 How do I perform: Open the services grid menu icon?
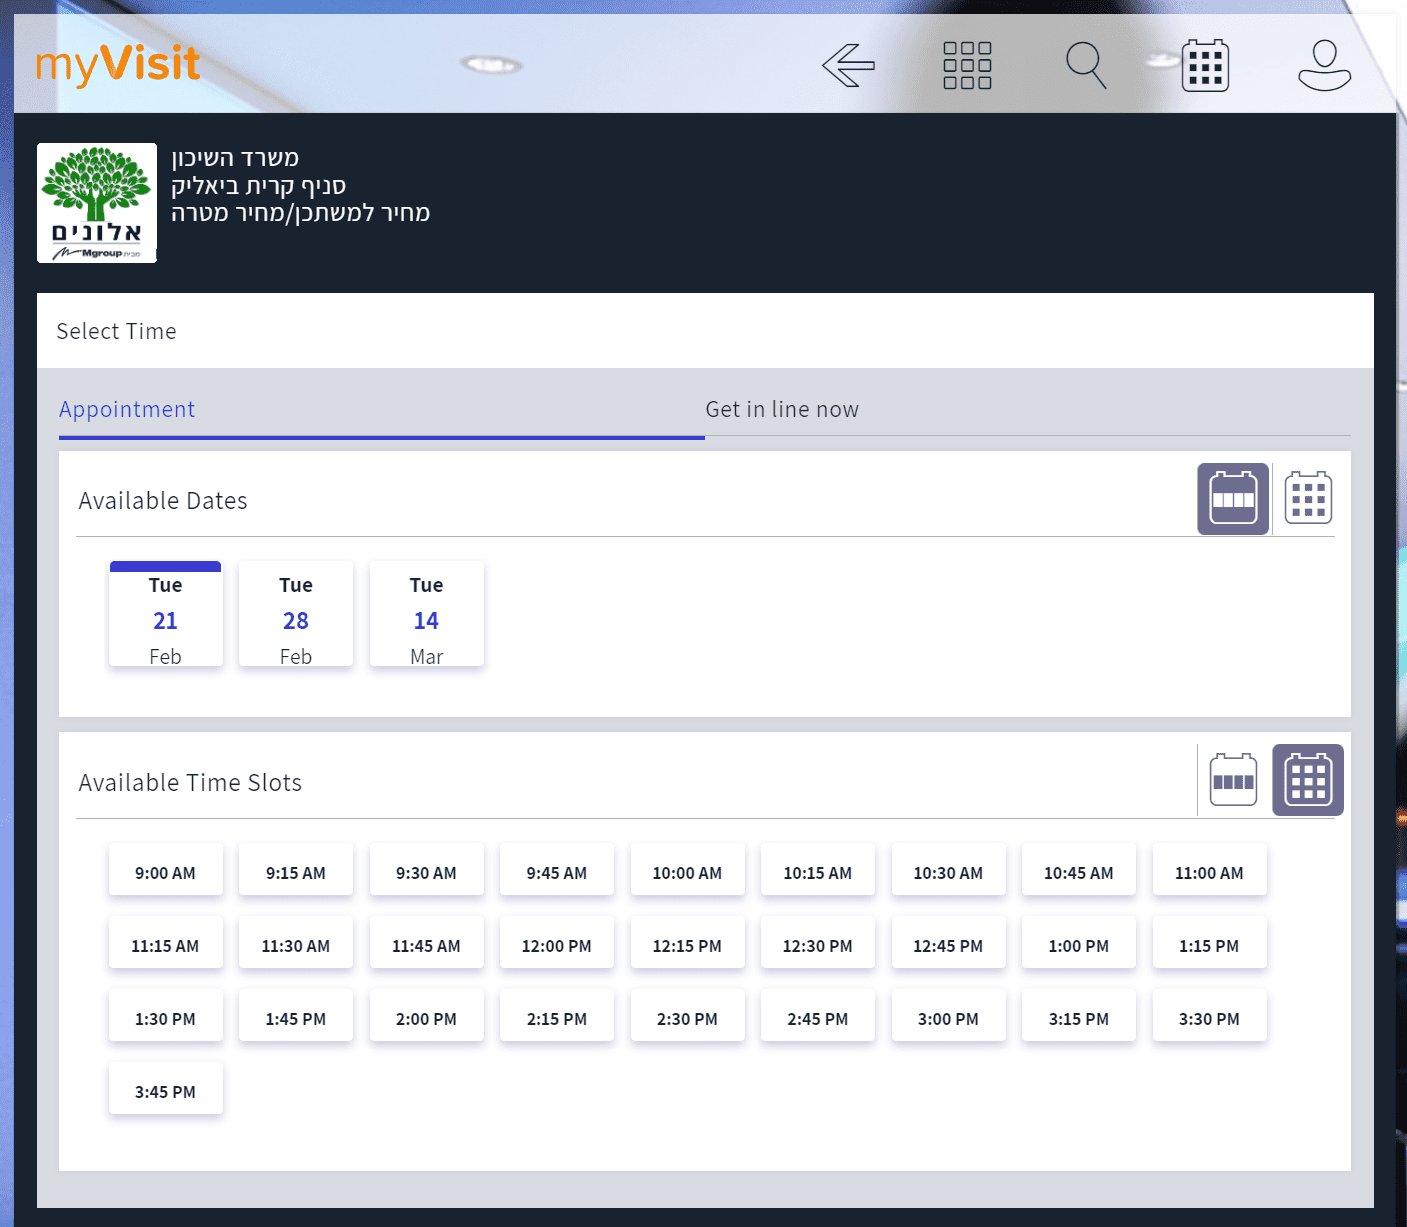pos(967,66)
